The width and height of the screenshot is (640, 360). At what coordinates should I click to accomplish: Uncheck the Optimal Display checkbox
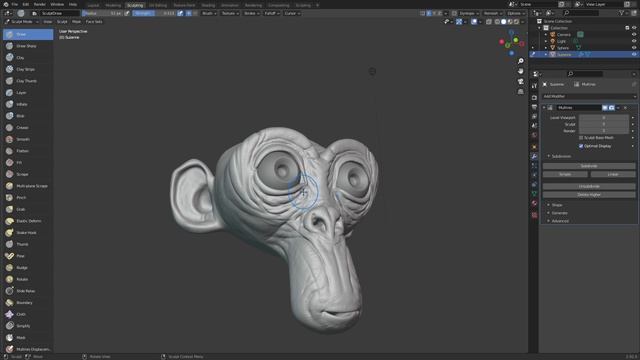tap(581, 146)
